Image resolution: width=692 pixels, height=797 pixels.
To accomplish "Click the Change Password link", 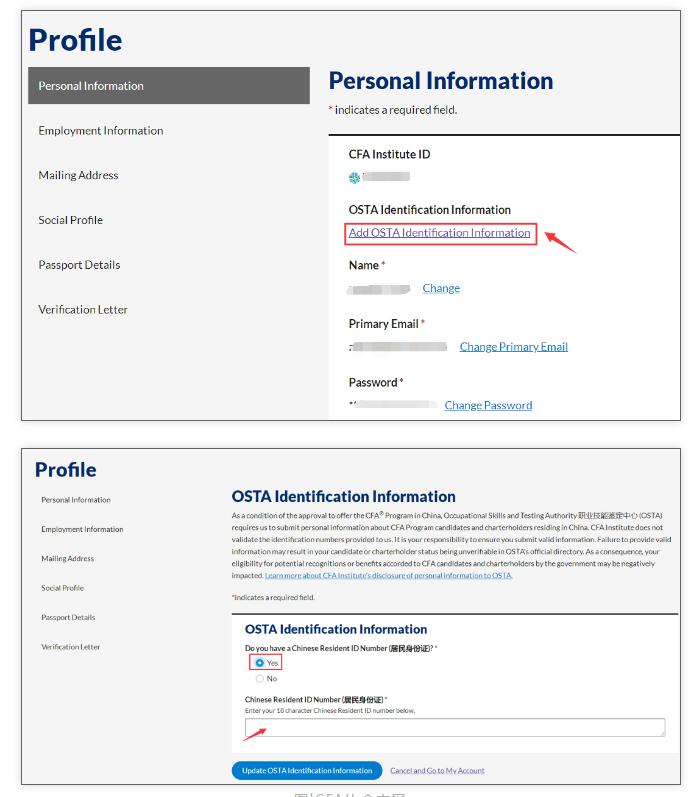I will pyautogui.click(x=488, y=405).
